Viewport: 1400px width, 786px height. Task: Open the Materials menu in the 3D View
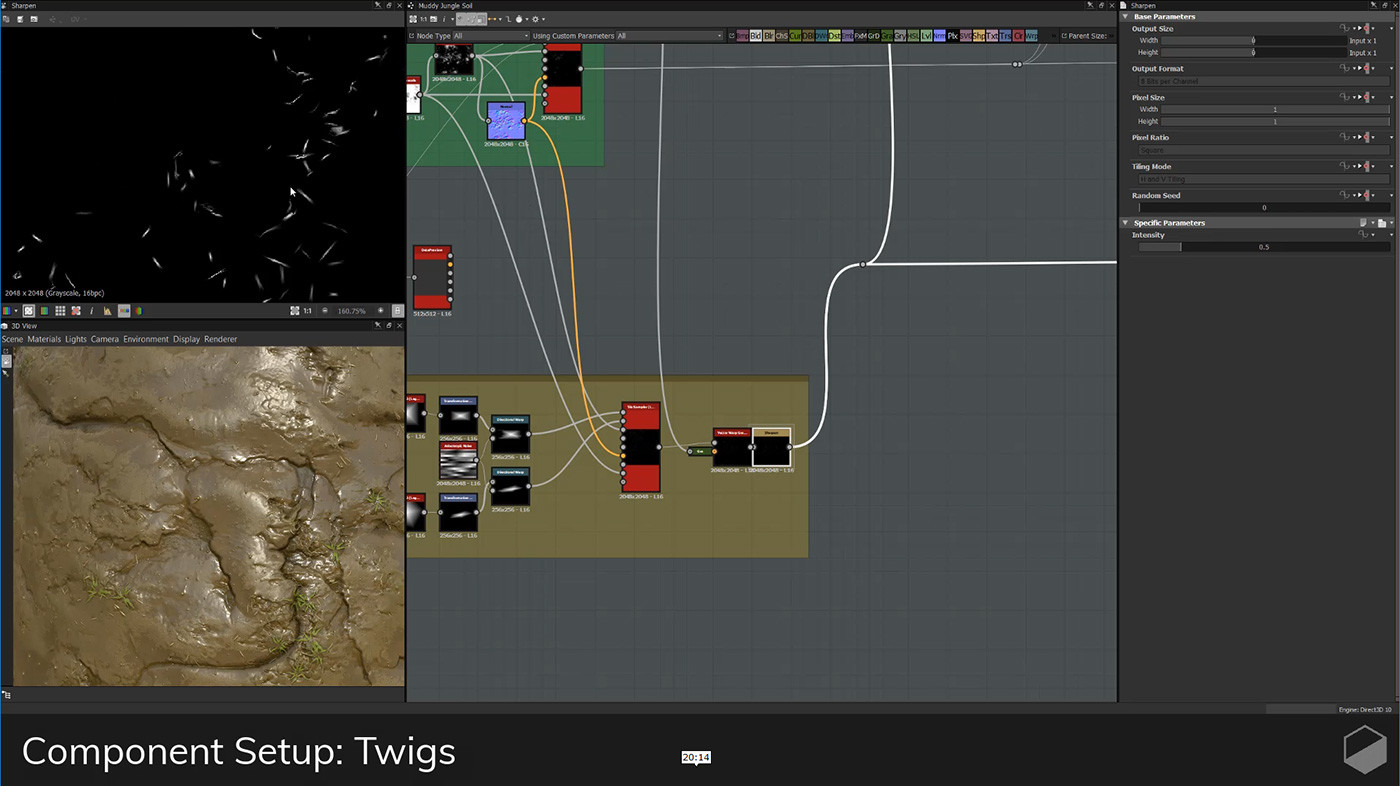tap(44, 339)
